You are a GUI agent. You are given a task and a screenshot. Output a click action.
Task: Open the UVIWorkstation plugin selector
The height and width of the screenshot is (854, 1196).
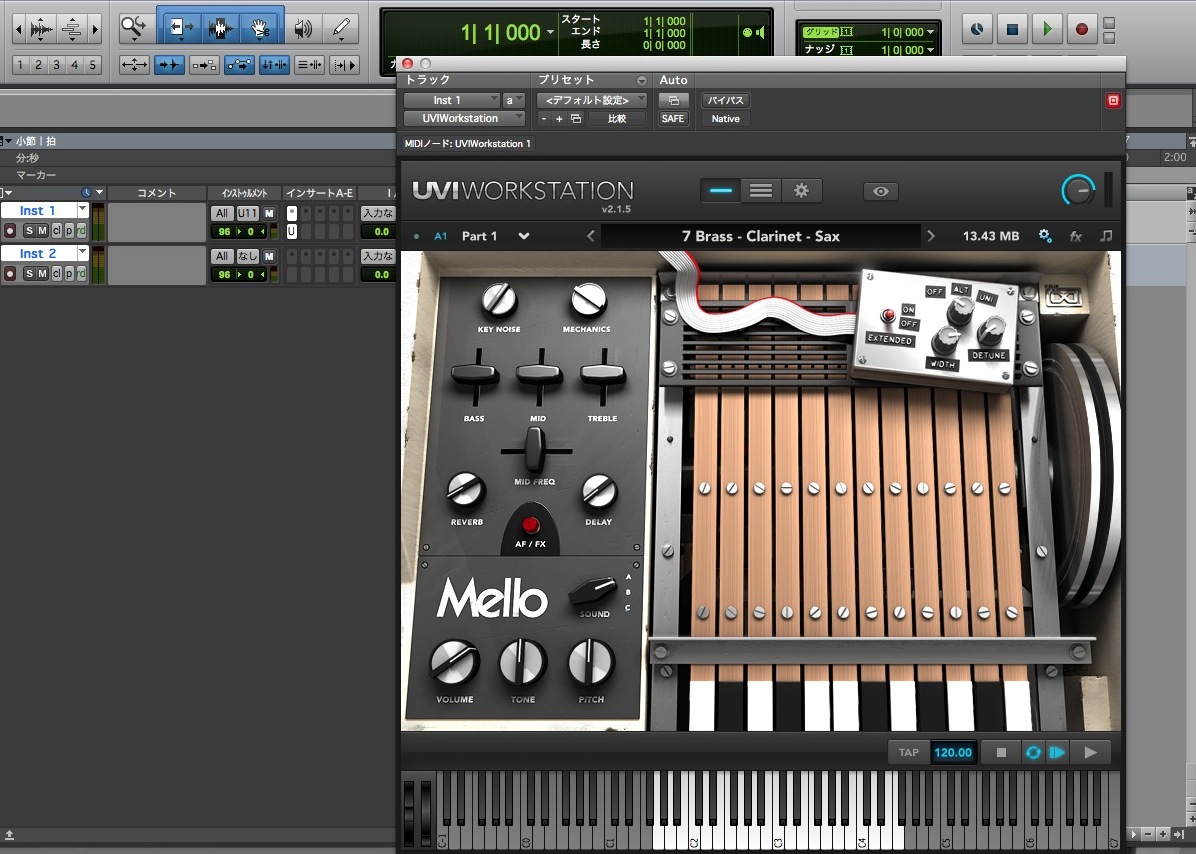click(x=464, y=119)
